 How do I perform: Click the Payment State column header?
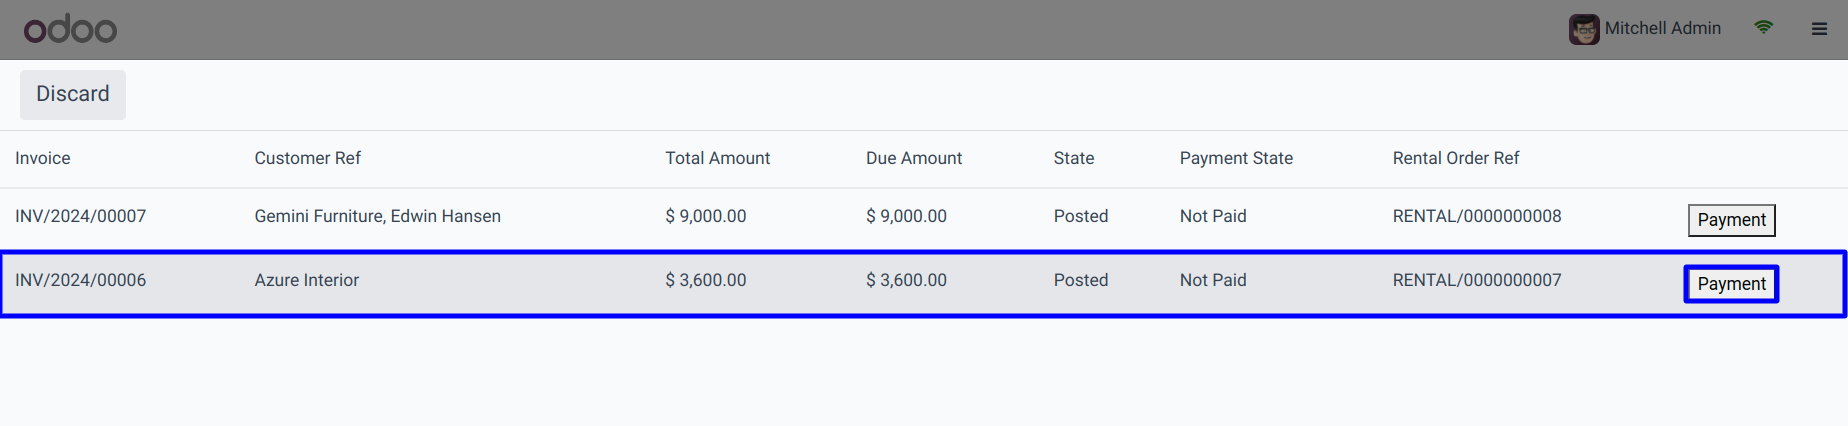click(1236, 158)
